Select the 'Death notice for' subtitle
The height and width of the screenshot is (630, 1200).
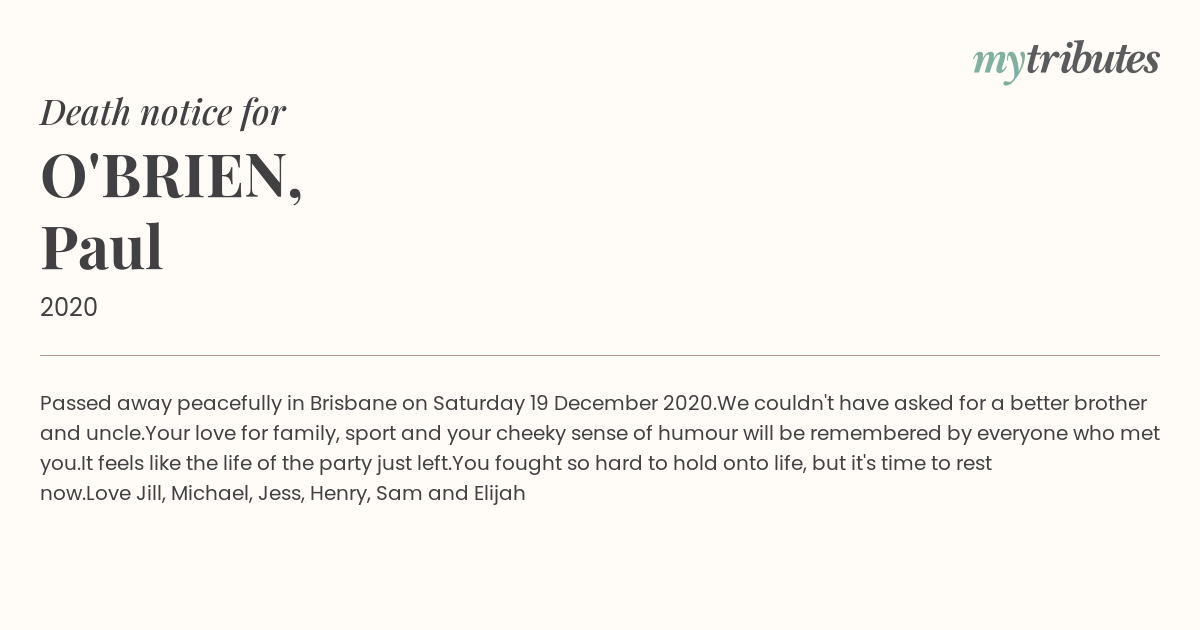163,112
